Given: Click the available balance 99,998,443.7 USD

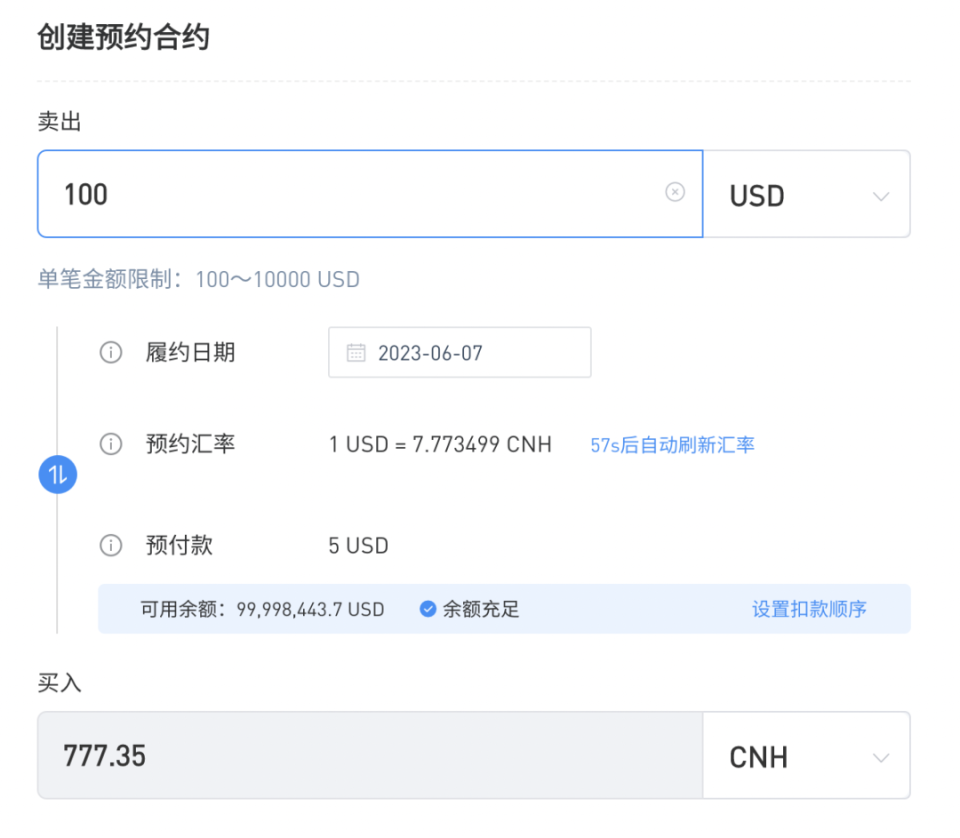Looking at the screenshot, I should tap(310, 610).
